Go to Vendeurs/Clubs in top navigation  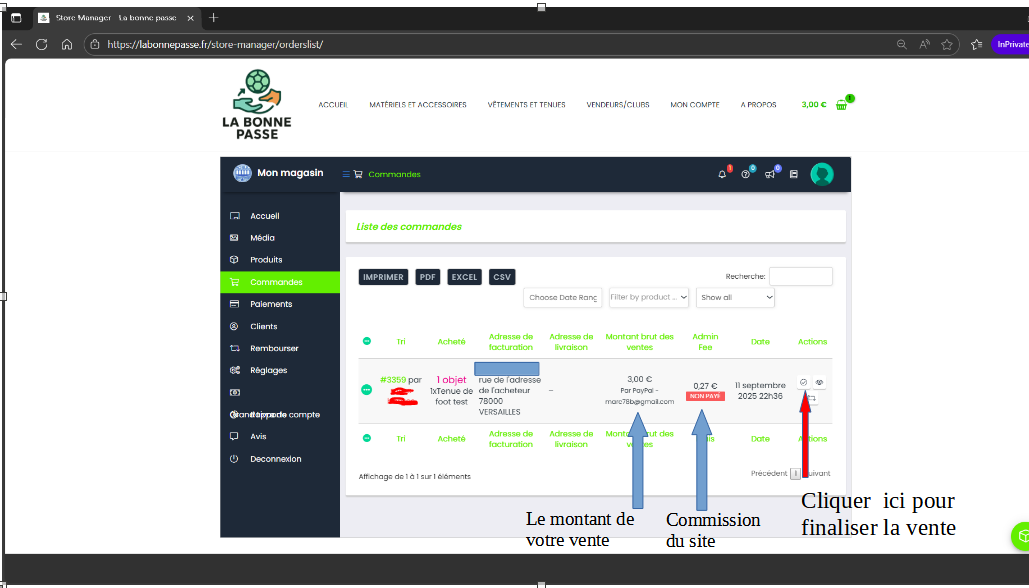(617, 105)
